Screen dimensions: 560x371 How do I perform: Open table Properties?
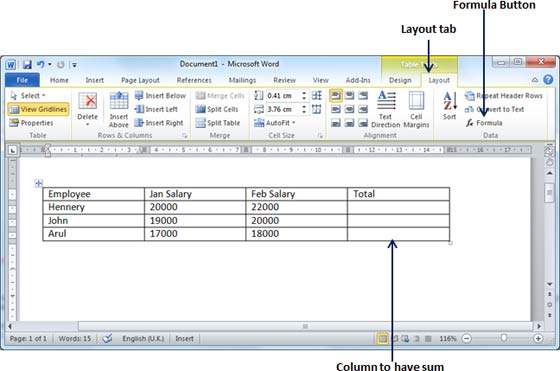(x=31, y=123)
